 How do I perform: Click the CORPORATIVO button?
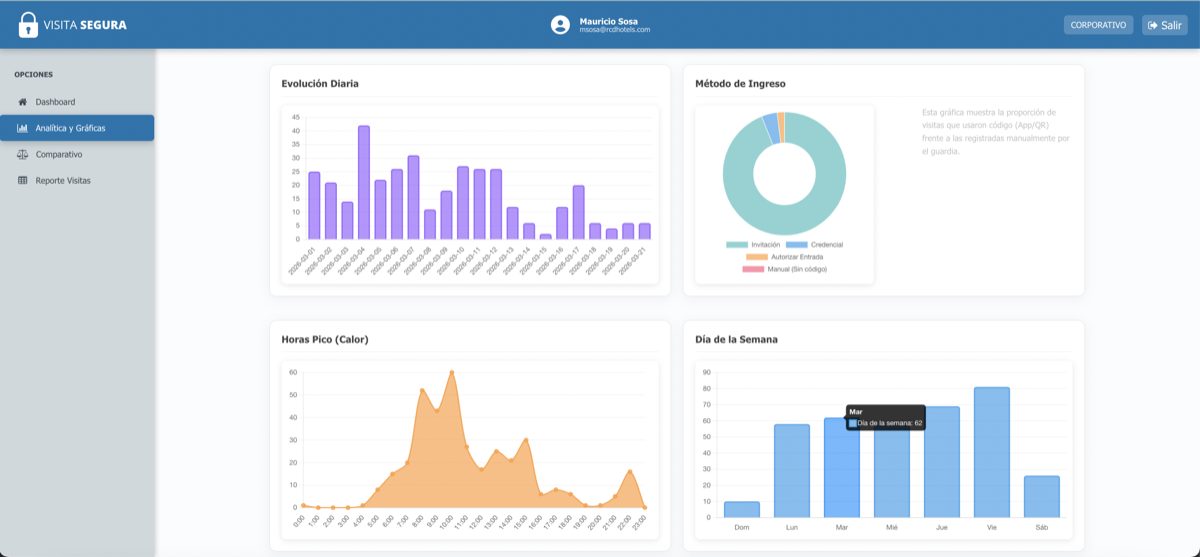1098,25
